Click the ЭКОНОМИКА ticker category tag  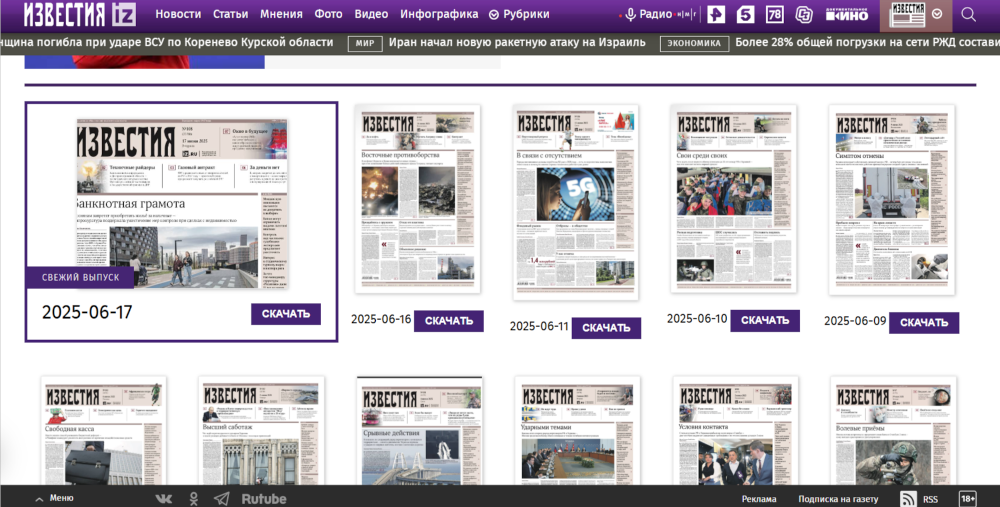[694, 43]
